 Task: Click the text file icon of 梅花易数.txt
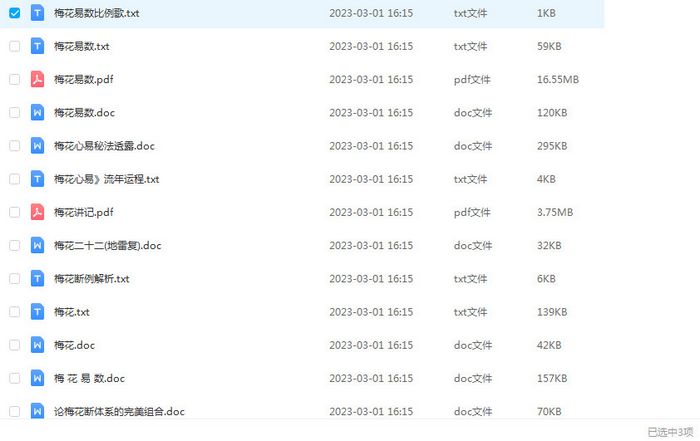click(38, 46)
